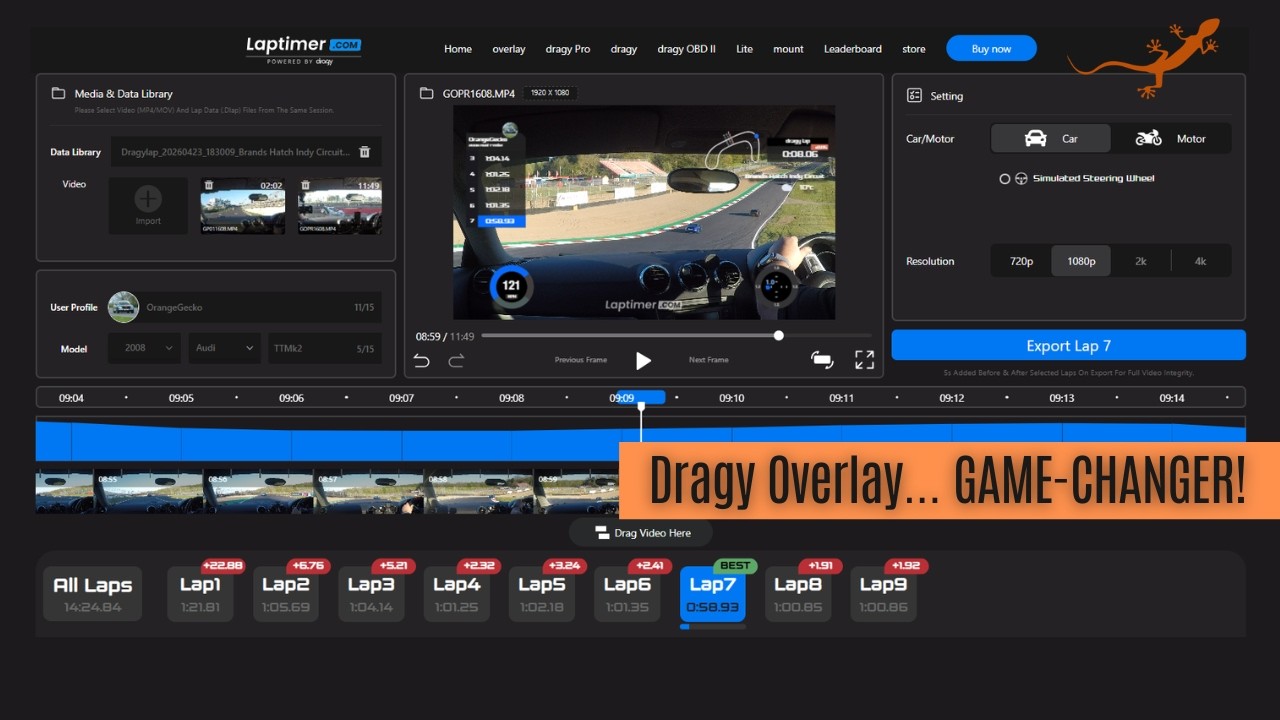Open the dragy Pro nav page
The width and height of the screenshot is (1280, 720).
568,49
